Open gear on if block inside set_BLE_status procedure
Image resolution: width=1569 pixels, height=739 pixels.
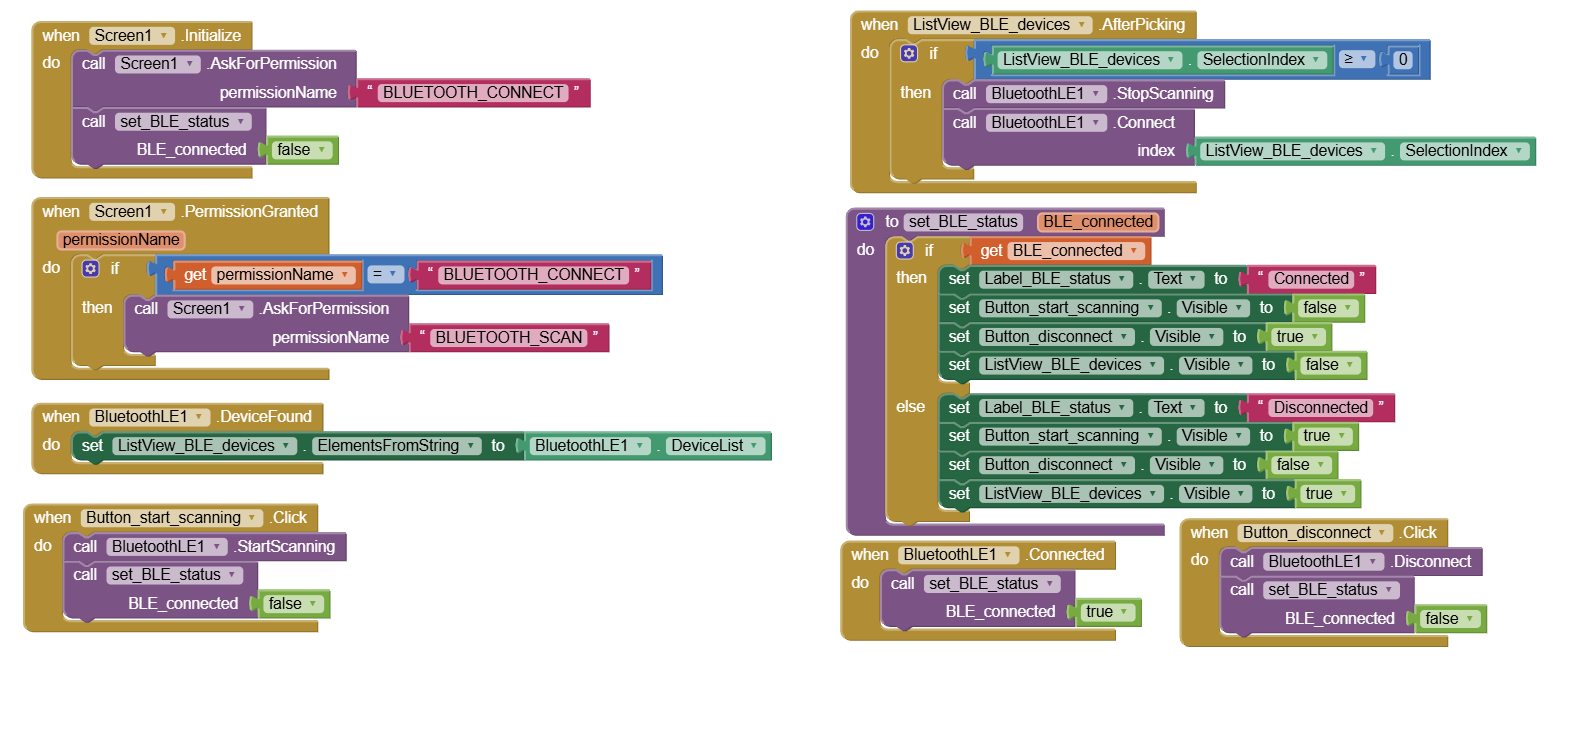tap(904, 250)
